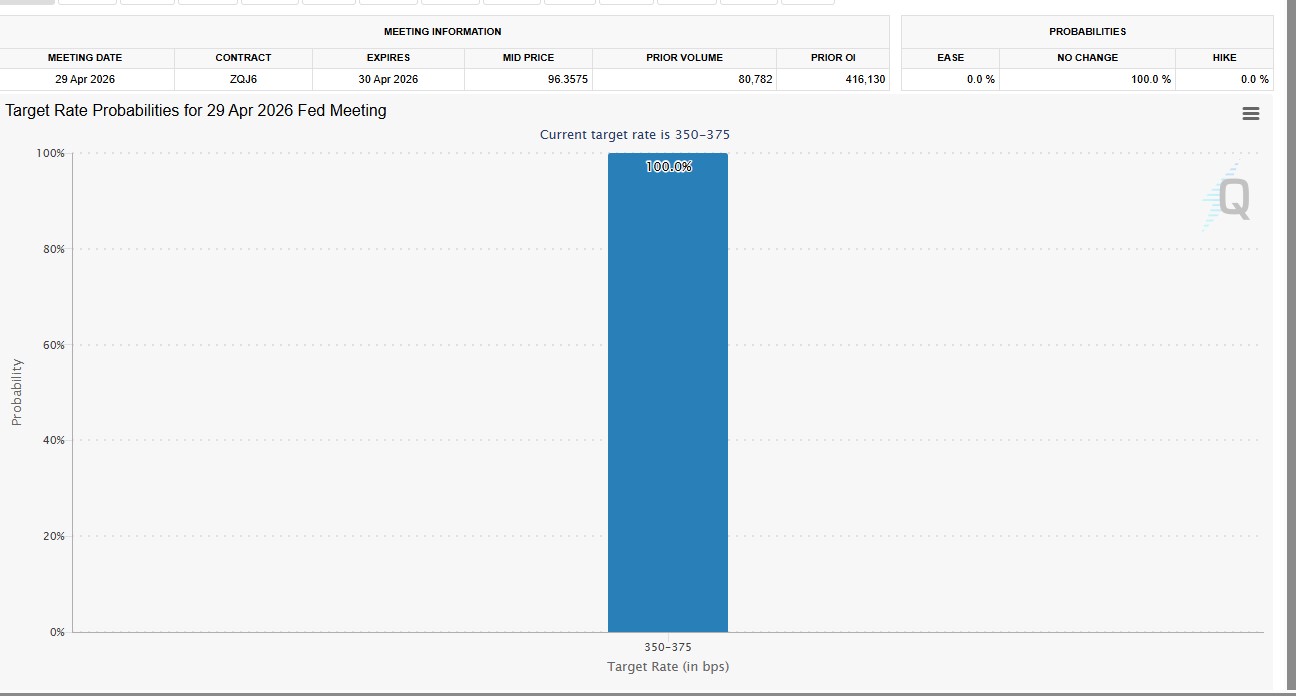Select the ZQJ6 contract cell in the table
1296x696 pixels.
pos(243,79)
